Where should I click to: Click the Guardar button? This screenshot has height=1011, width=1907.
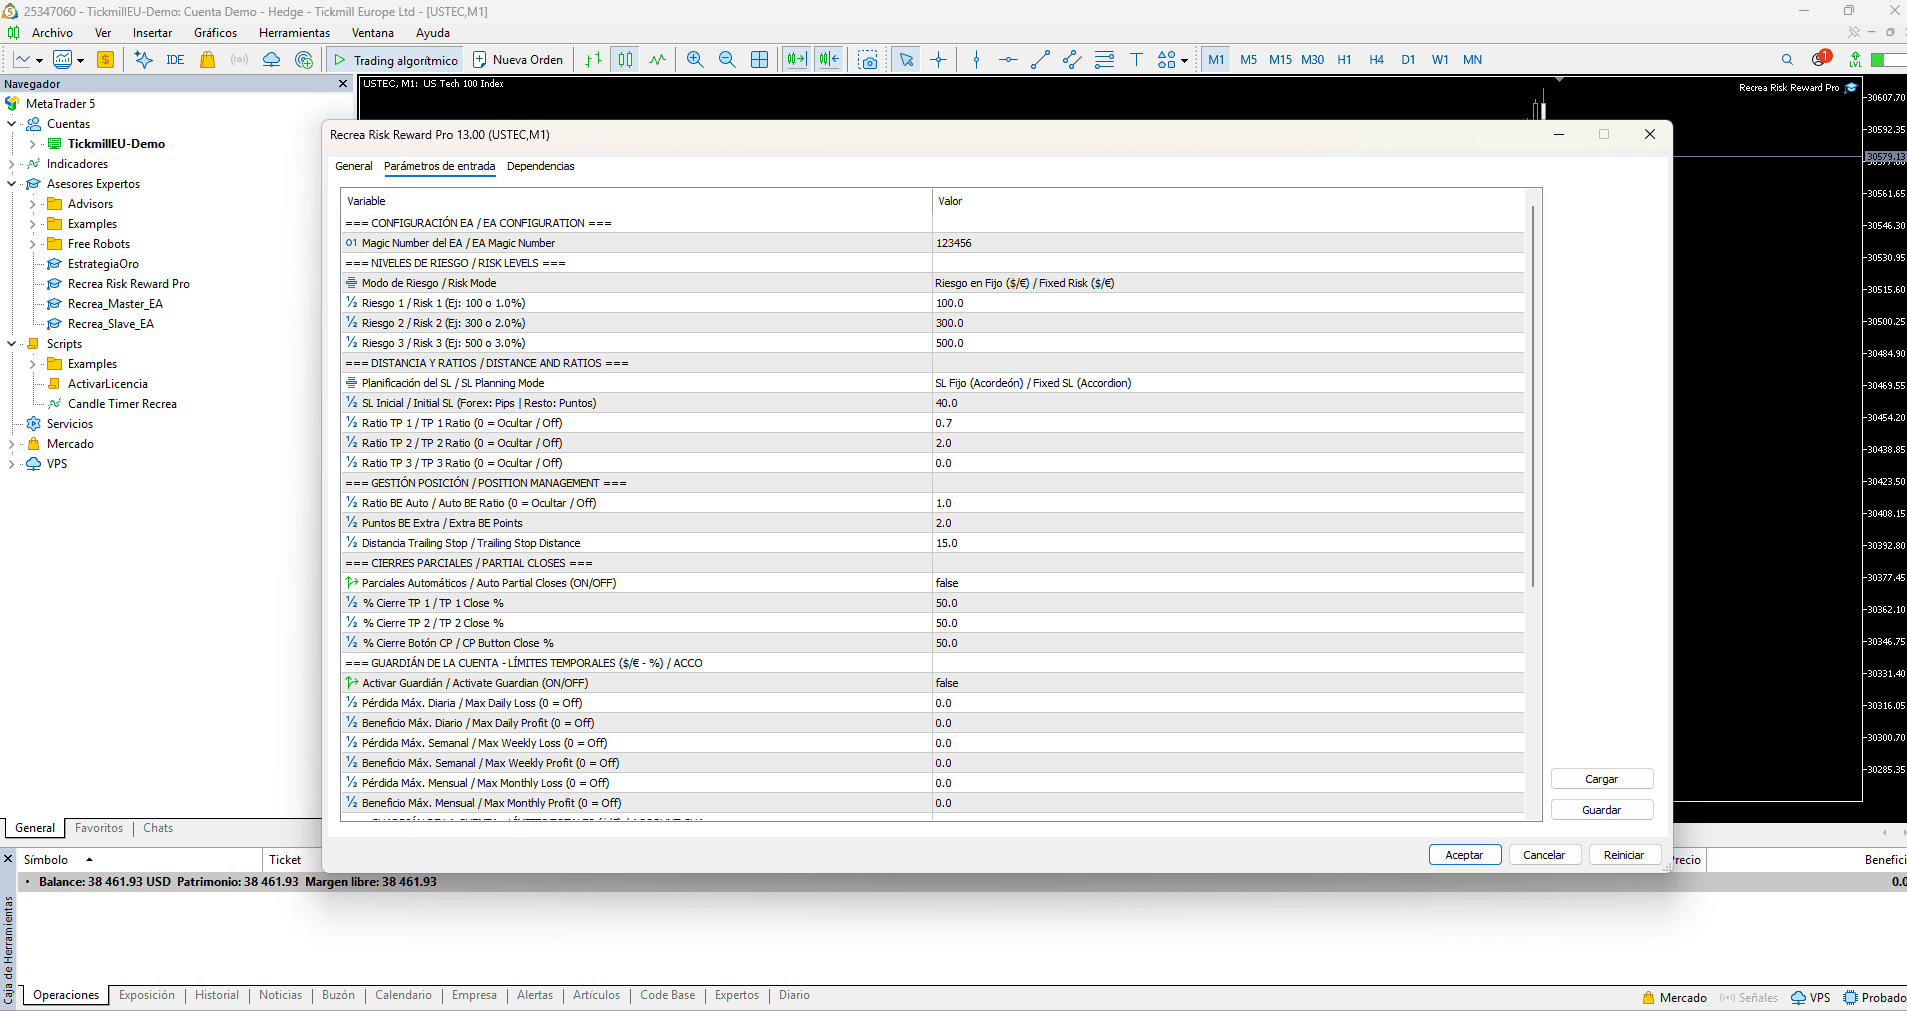coord(1601,810)
